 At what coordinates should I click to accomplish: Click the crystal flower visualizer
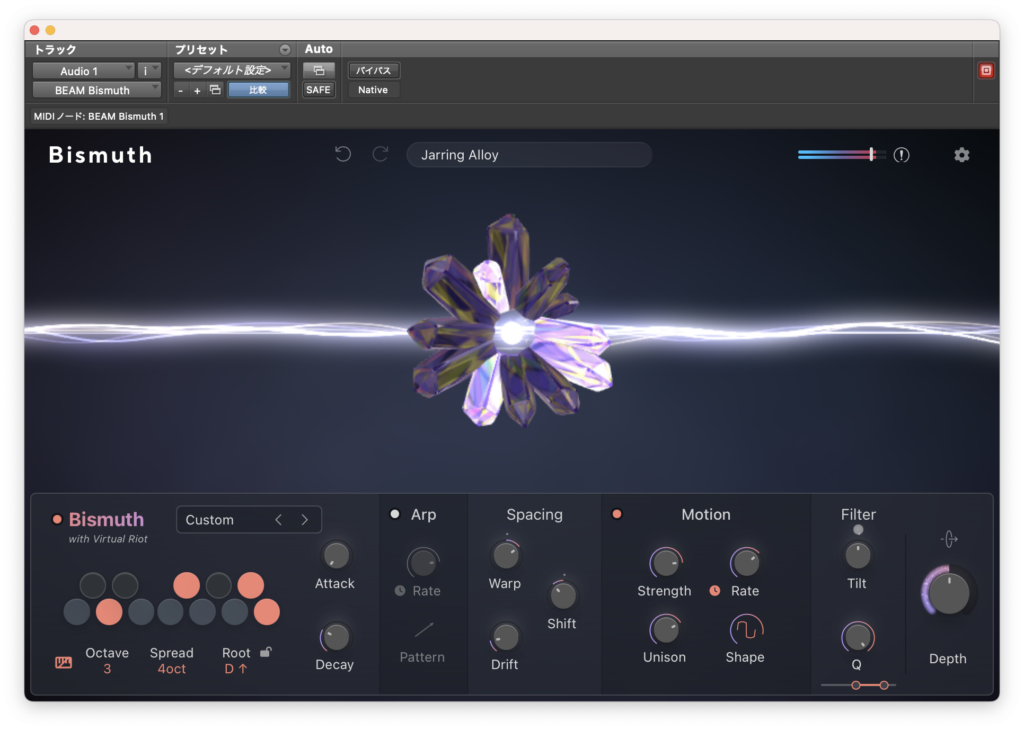(x=511, y=321)
